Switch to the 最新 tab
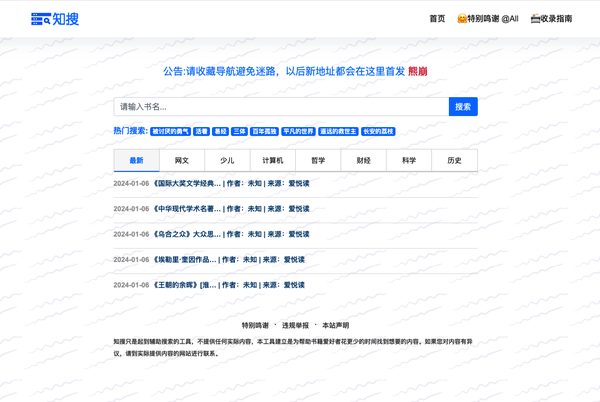The image size is (600, 402). coord(137,161)
